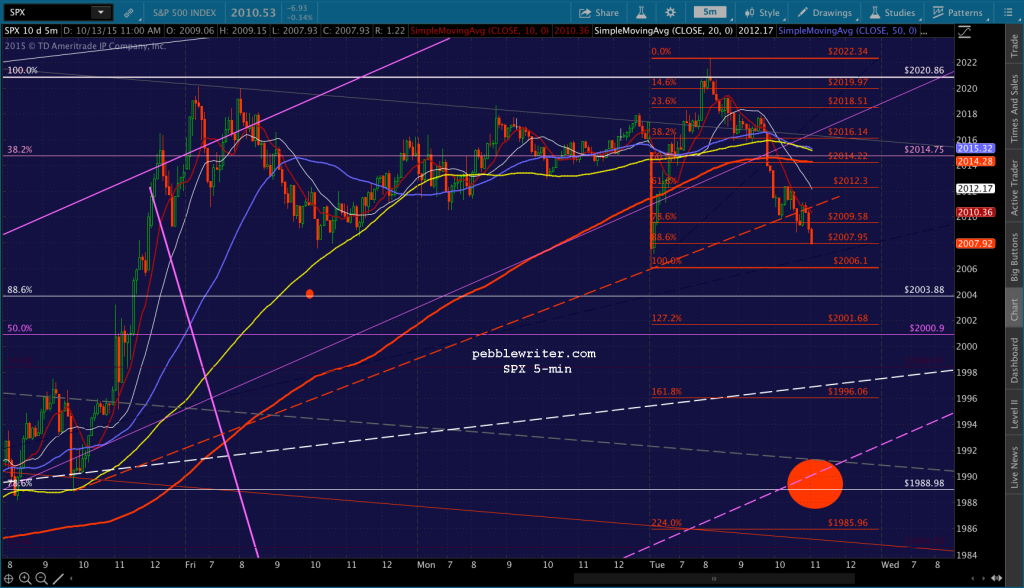Click the Share button

click(x=598, y=12)
